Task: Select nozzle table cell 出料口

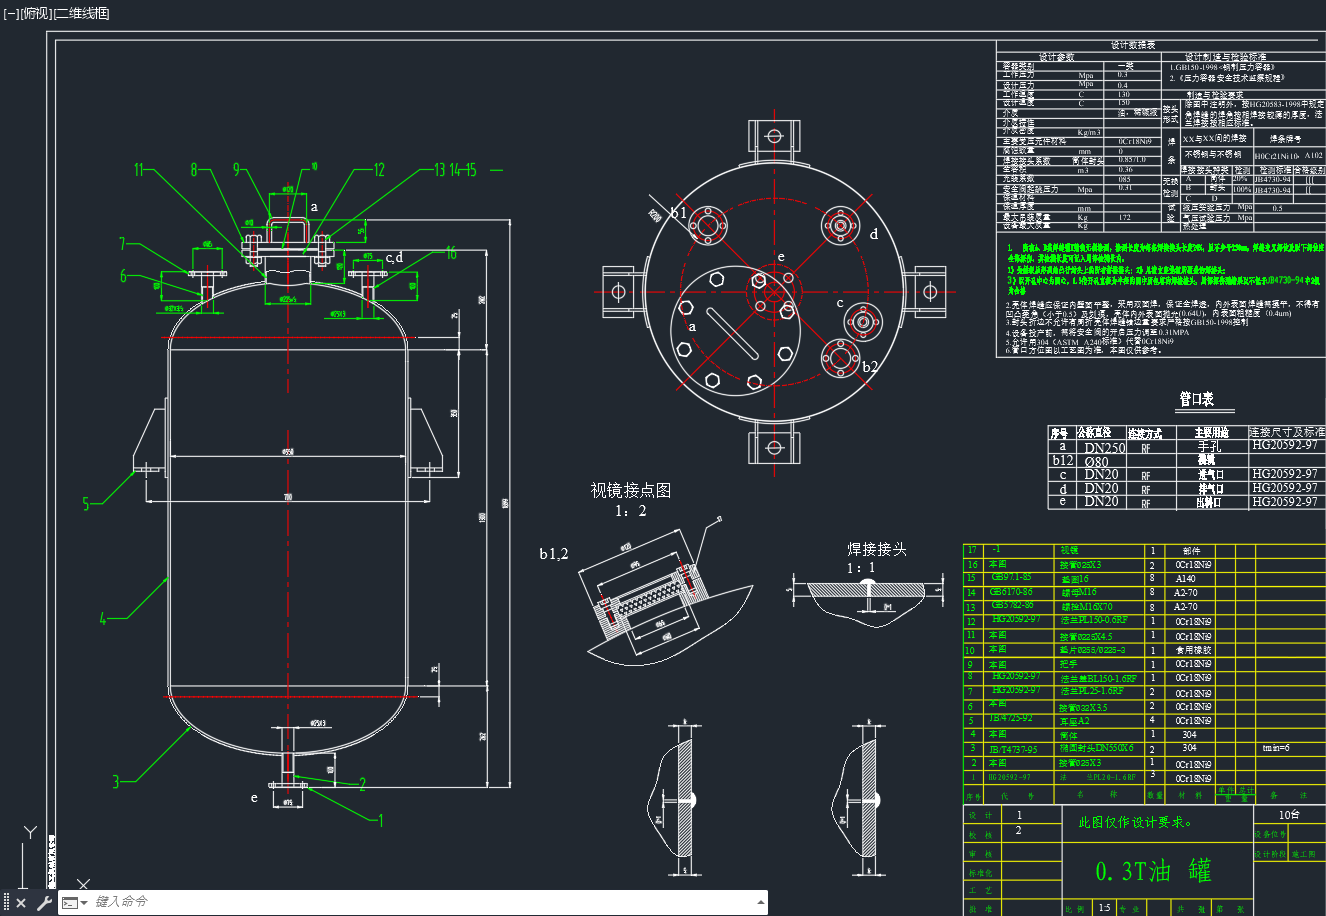Action: pos(1211,502)
